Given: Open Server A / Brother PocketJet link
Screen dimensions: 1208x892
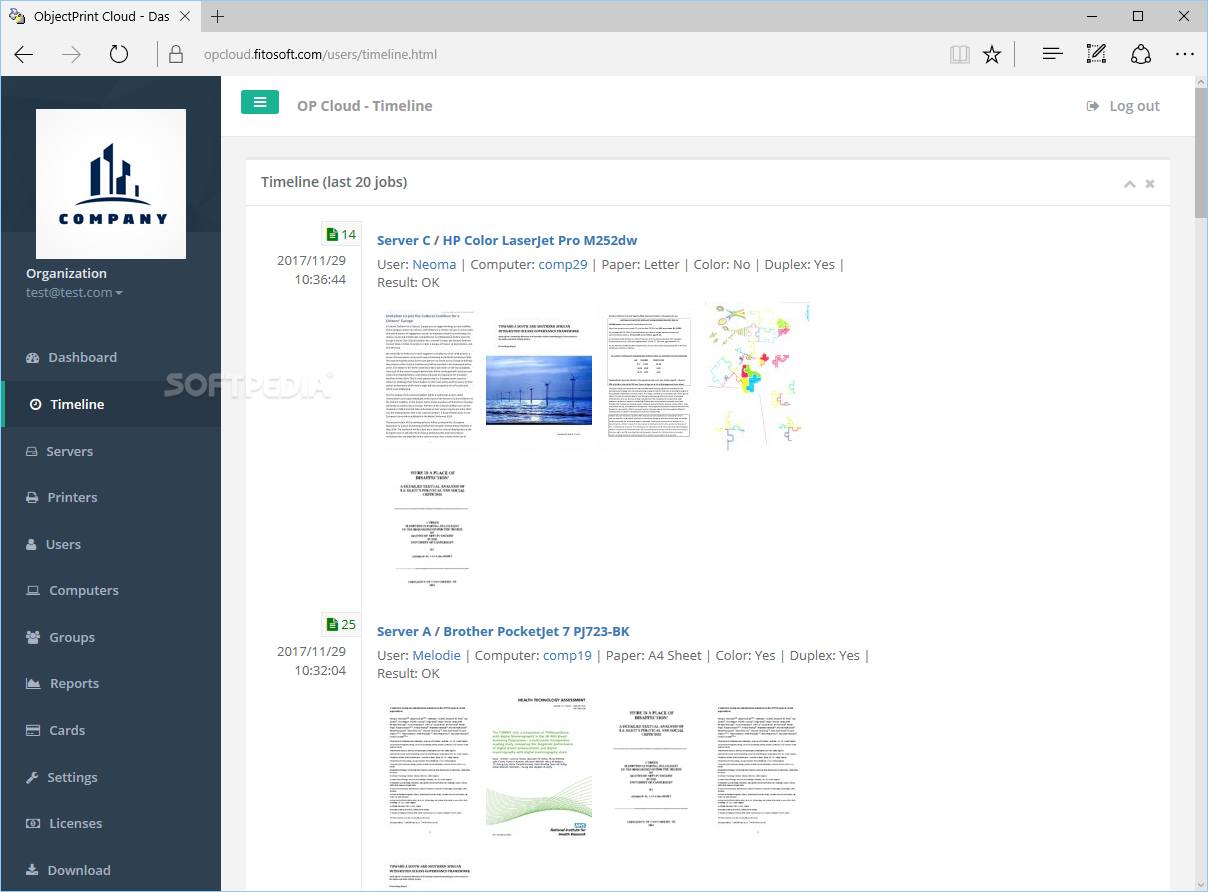Looking at the screenshot, I should [x=503, y=631].
